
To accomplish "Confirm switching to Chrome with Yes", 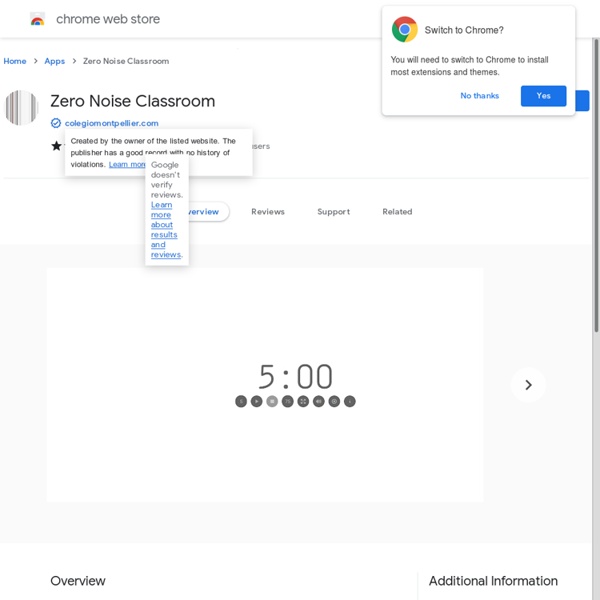I will 543,96.
